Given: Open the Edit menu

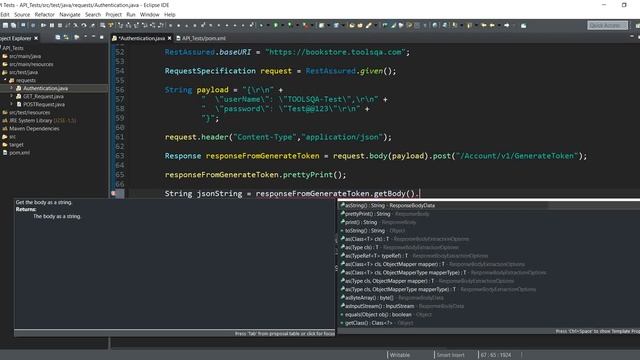Looking at the screenshot, I should 5,14.
